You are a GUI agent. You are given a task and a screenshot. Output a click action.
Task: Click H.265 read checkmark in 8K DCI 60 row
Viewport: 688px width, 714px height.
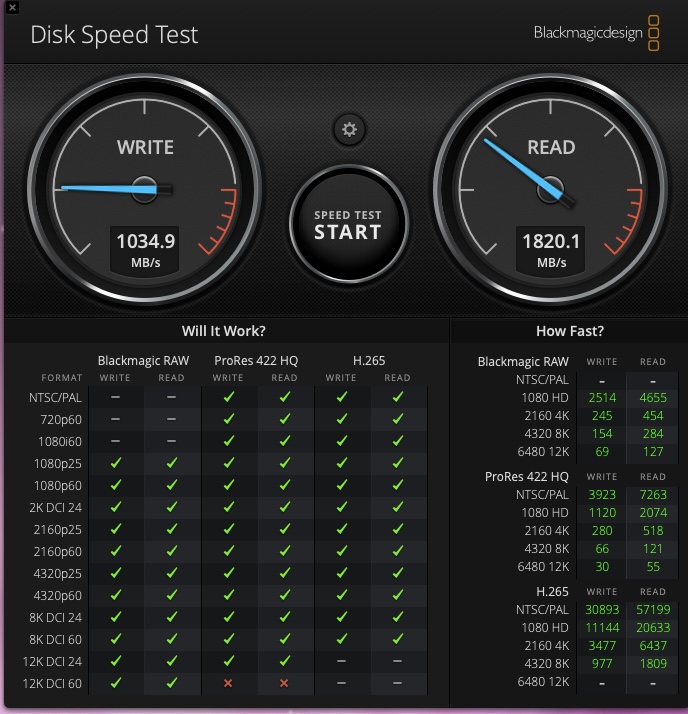[398, 639]
